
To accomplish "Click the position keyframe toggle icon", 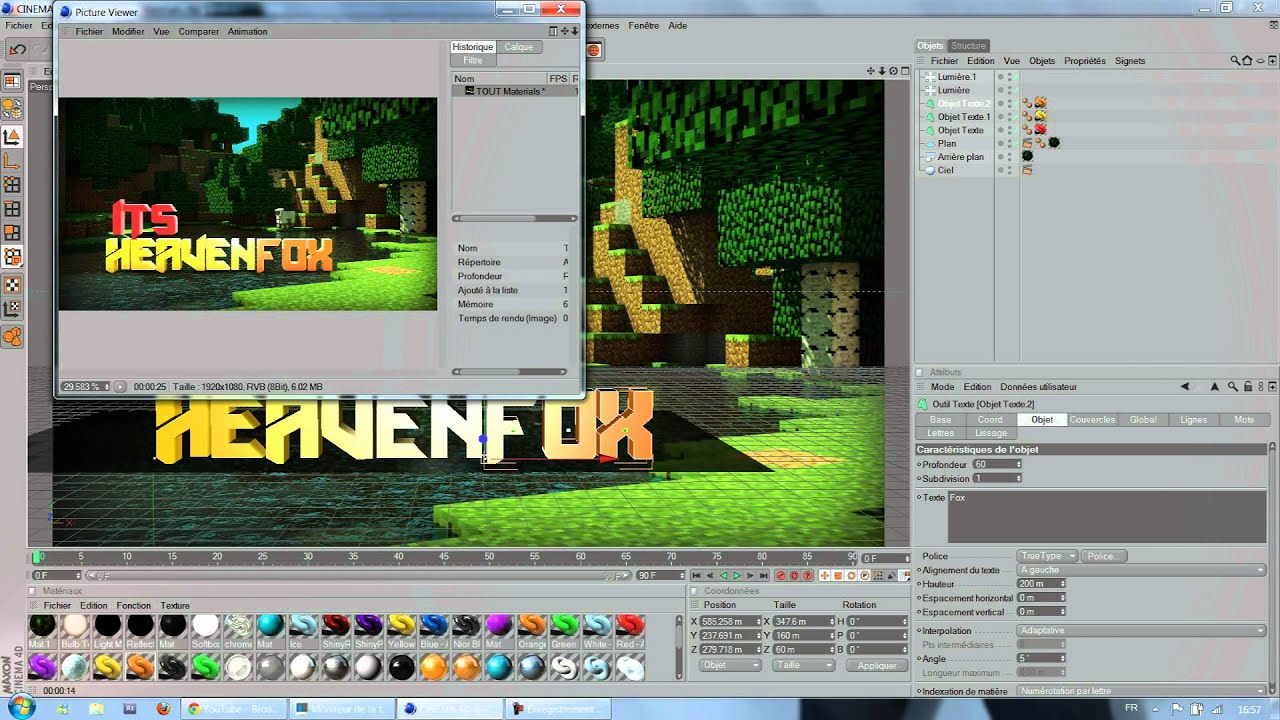I will (x=826, y=575).
